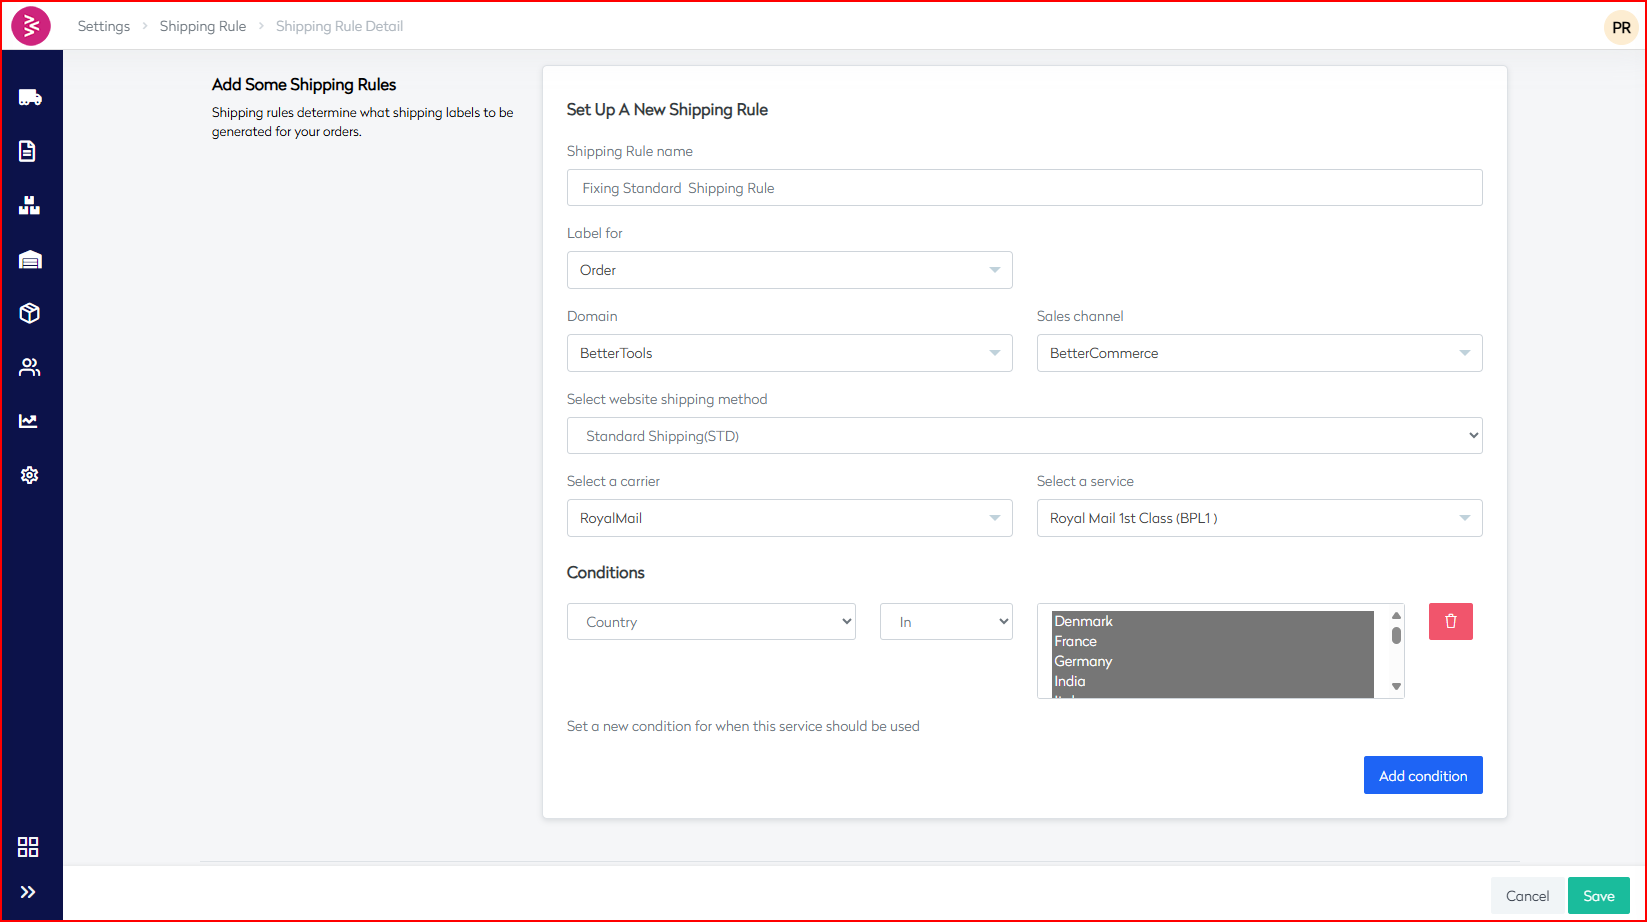Screen dimensions: 1647x922
Task: Open the catalog boxes icon in sidebar
Action: (30, 205)
